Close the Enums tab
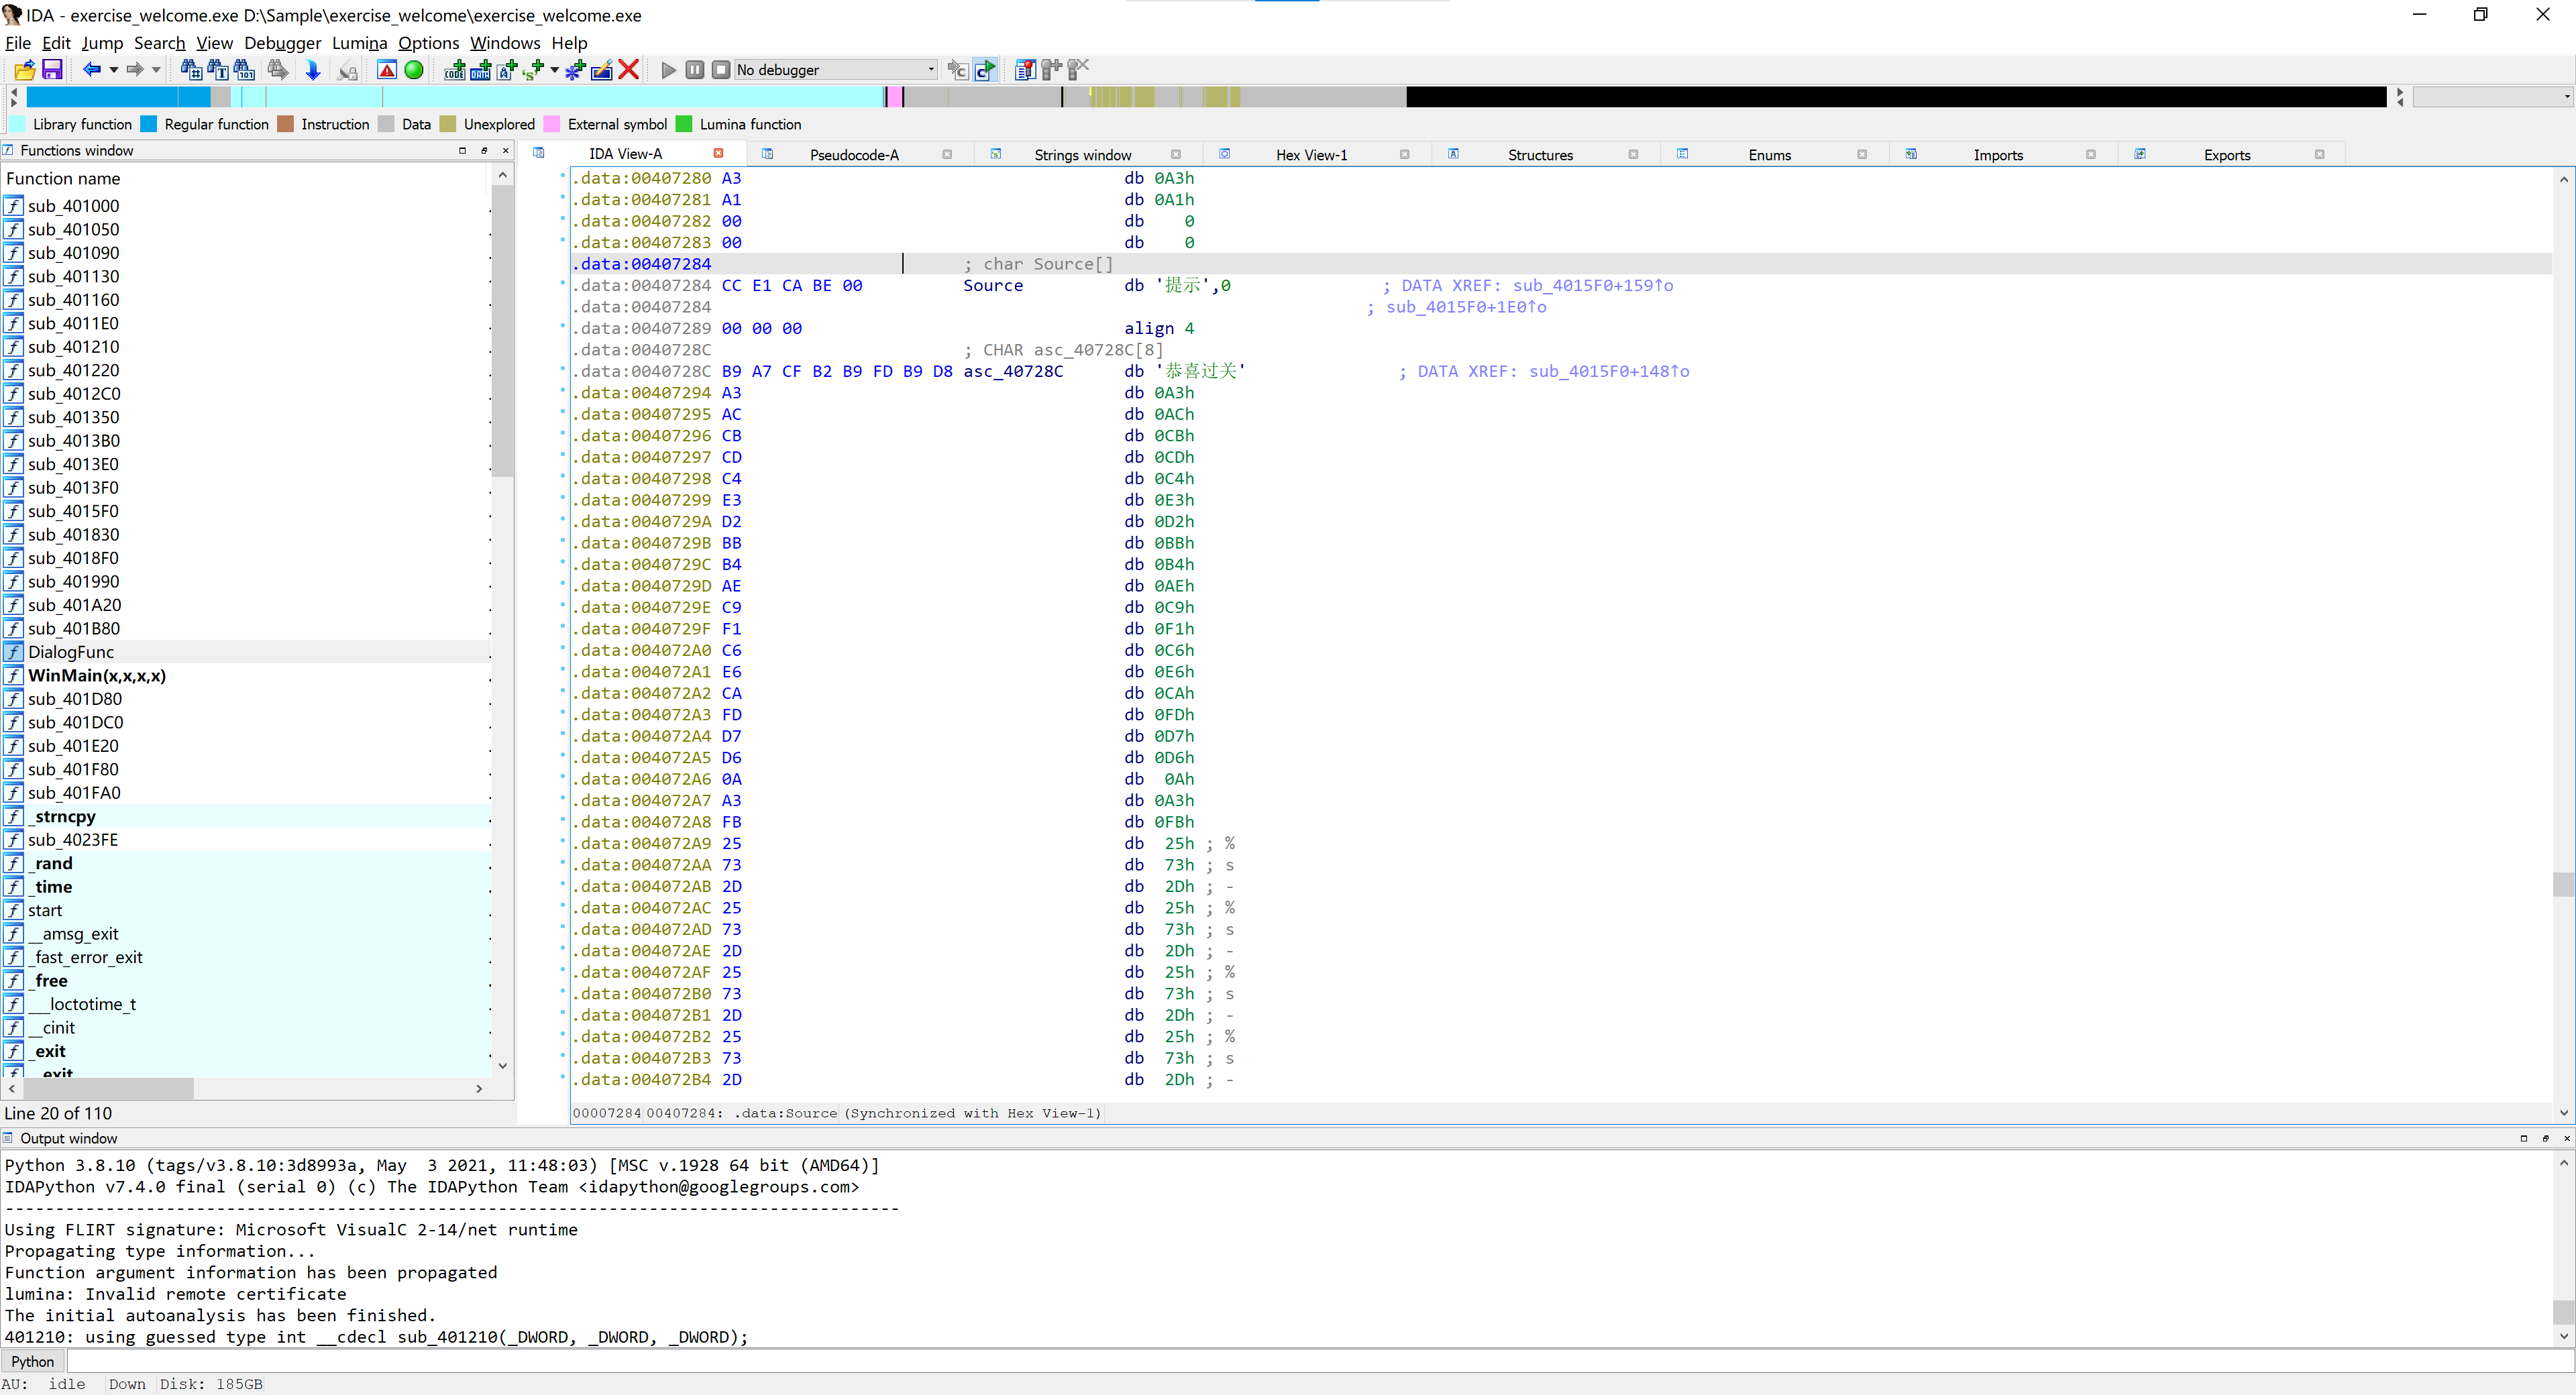Image resolution: width=2576 pixels, height=1395 pixels. tap(1862, 155)
